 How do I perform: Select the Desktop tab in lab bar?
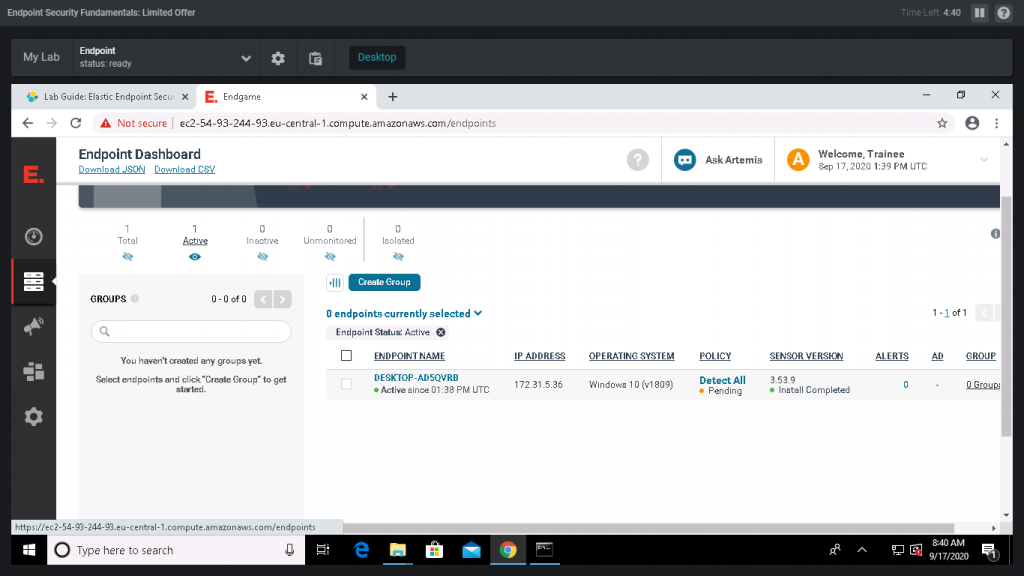point(377,57)
